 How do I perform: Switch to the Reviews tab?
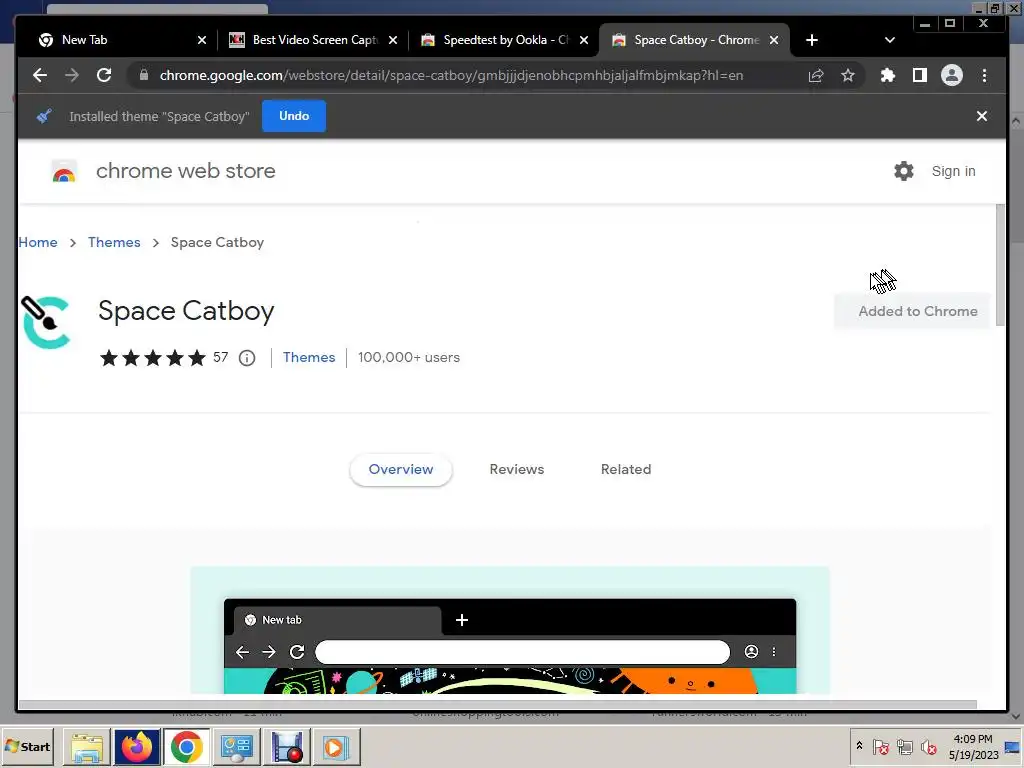517,470
